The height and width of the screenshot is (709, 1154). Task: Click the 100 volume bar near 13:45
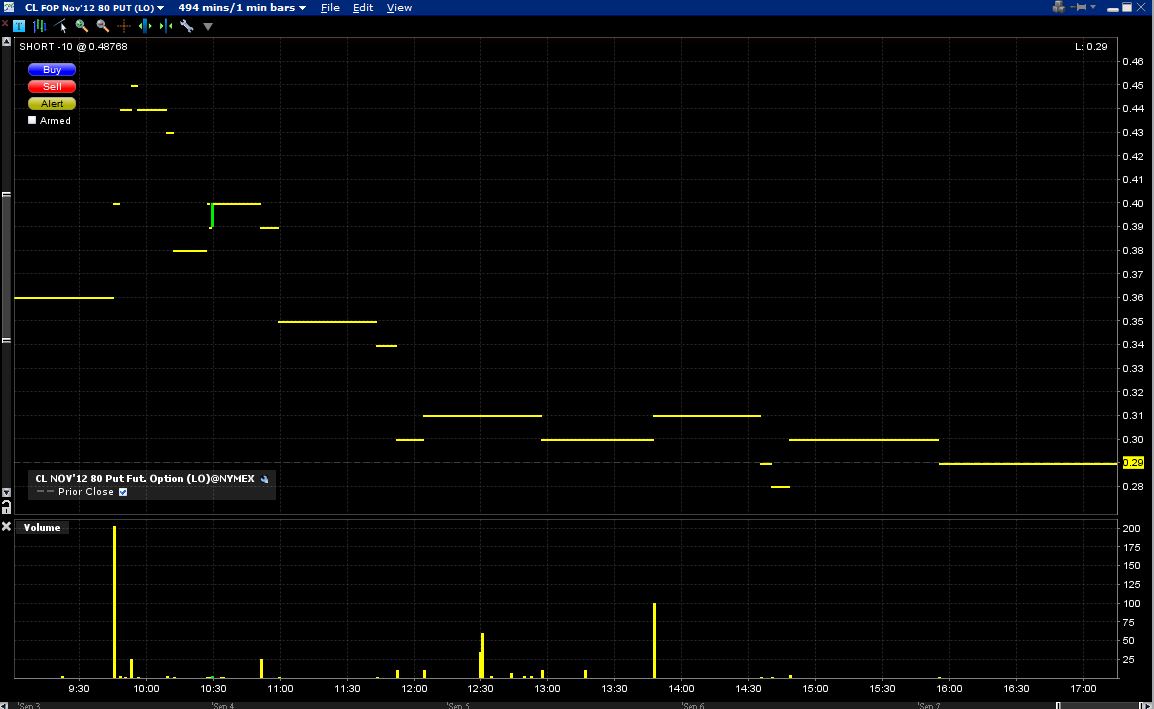[x=654, y=641]
